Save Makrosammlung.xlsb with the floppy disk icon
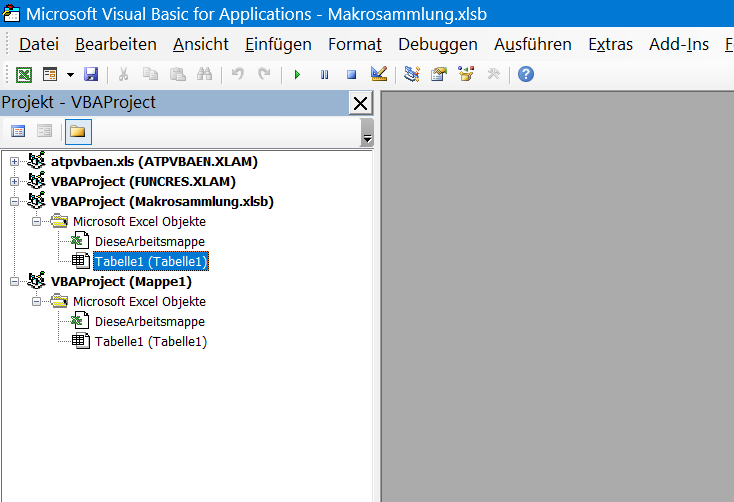 pyautogui.click(x=91, y=74)
